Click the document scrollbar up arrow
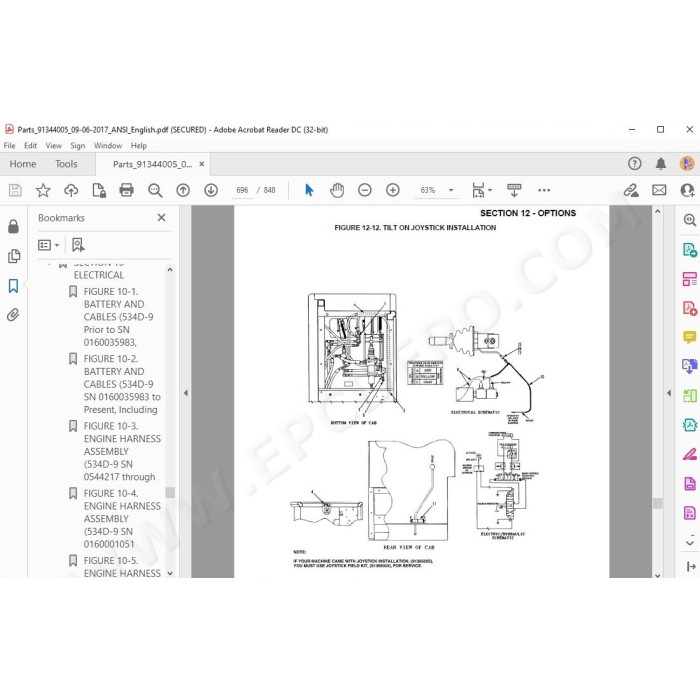Viewport: 700px width, 700px height. [x=658, y=212]
